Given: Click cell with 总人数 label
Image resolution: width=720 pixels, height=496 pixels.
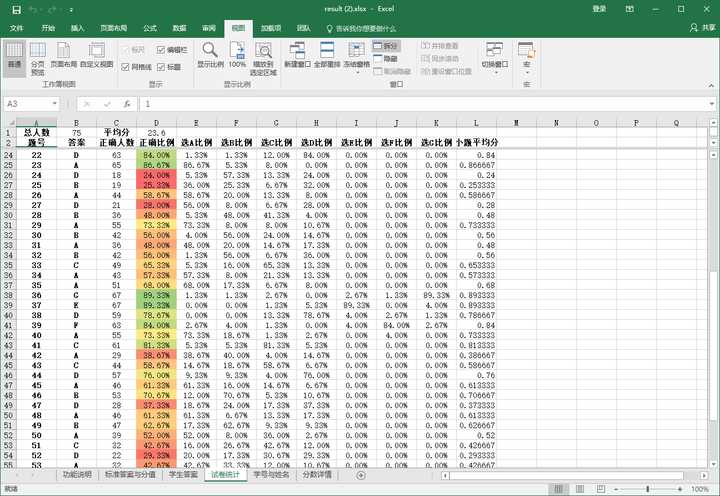Looking at the screenshot, I should click(36, 132).
